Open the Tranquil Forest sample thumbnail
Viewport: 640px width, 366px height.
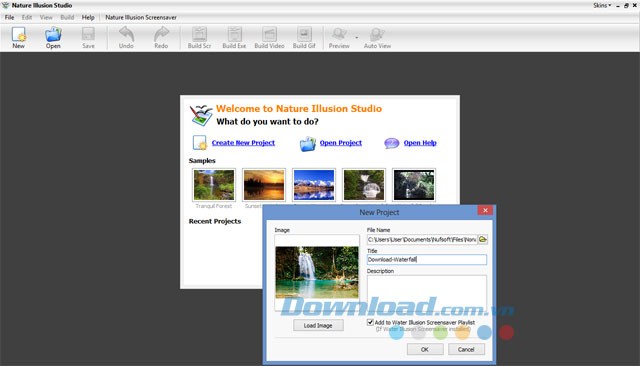click(x=214, y=185)
